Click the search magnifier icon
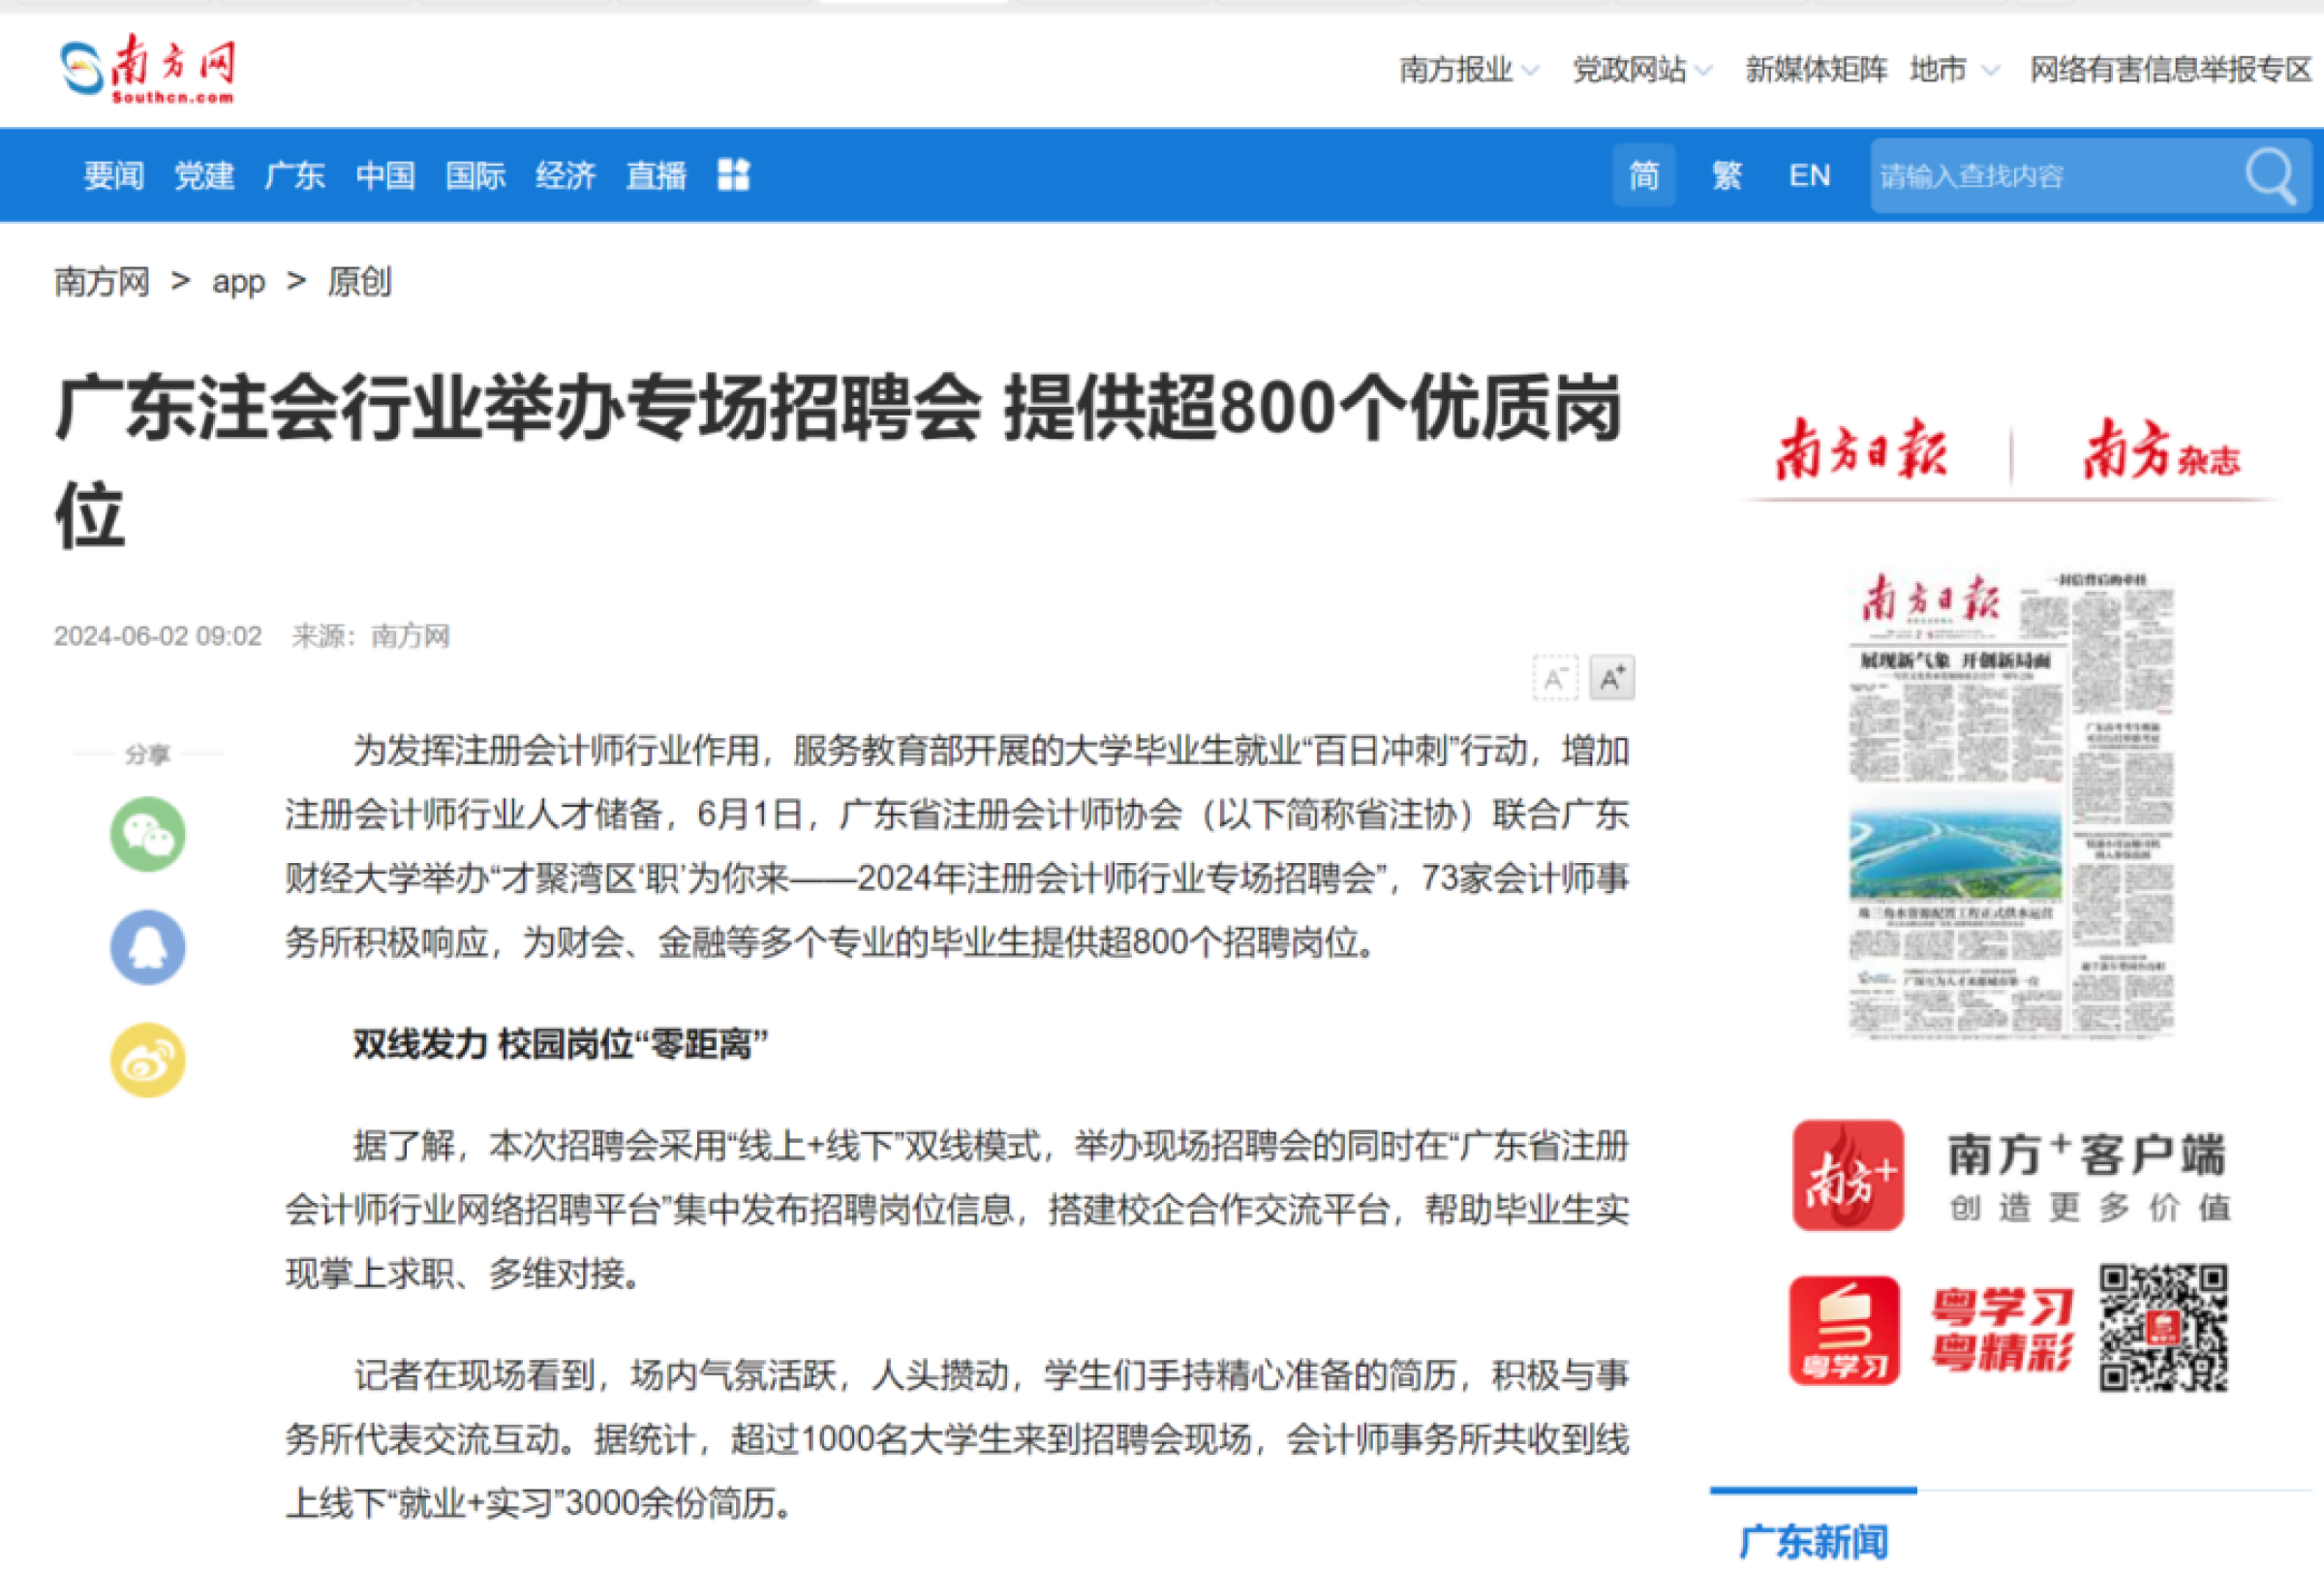 [2270, 176]
